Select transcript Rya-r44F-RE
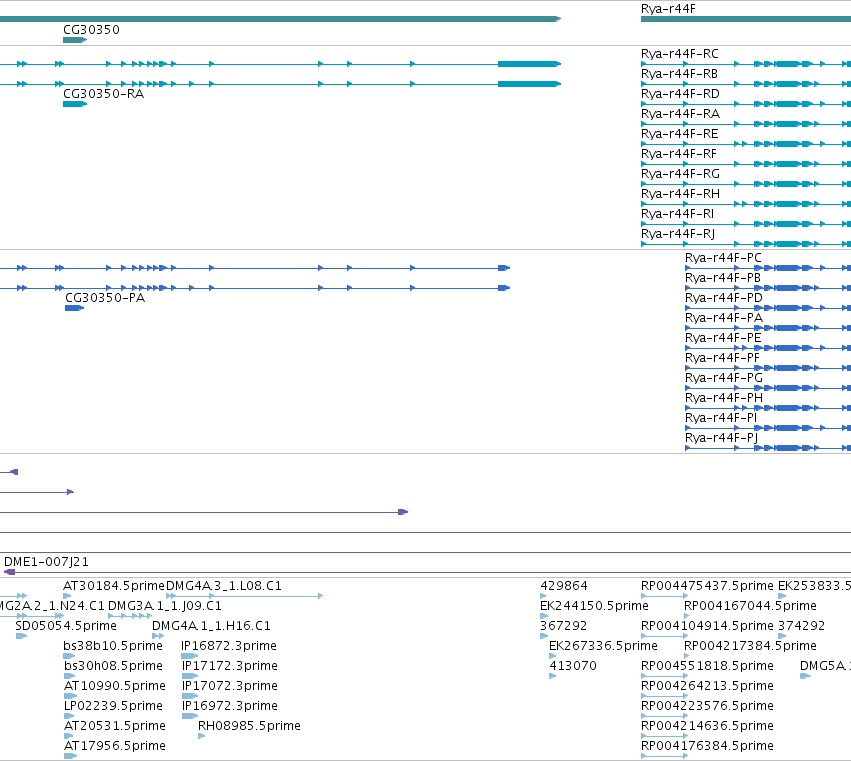851x761 pixels. tap(679, 134)
